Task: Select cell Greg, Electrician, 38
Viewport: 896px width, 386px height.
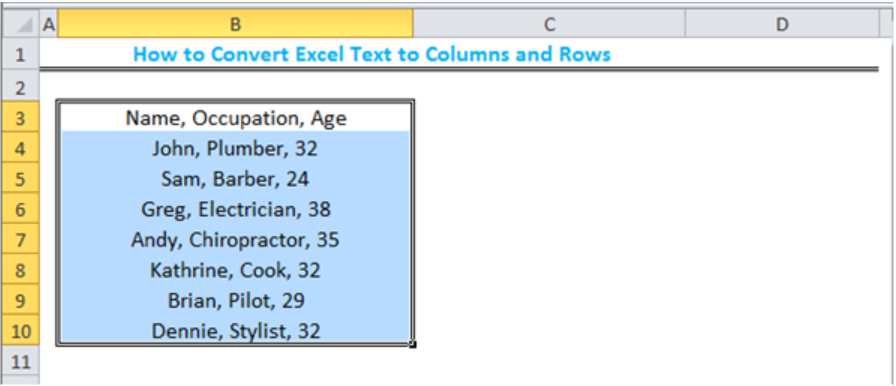Action: pos(235,209)
